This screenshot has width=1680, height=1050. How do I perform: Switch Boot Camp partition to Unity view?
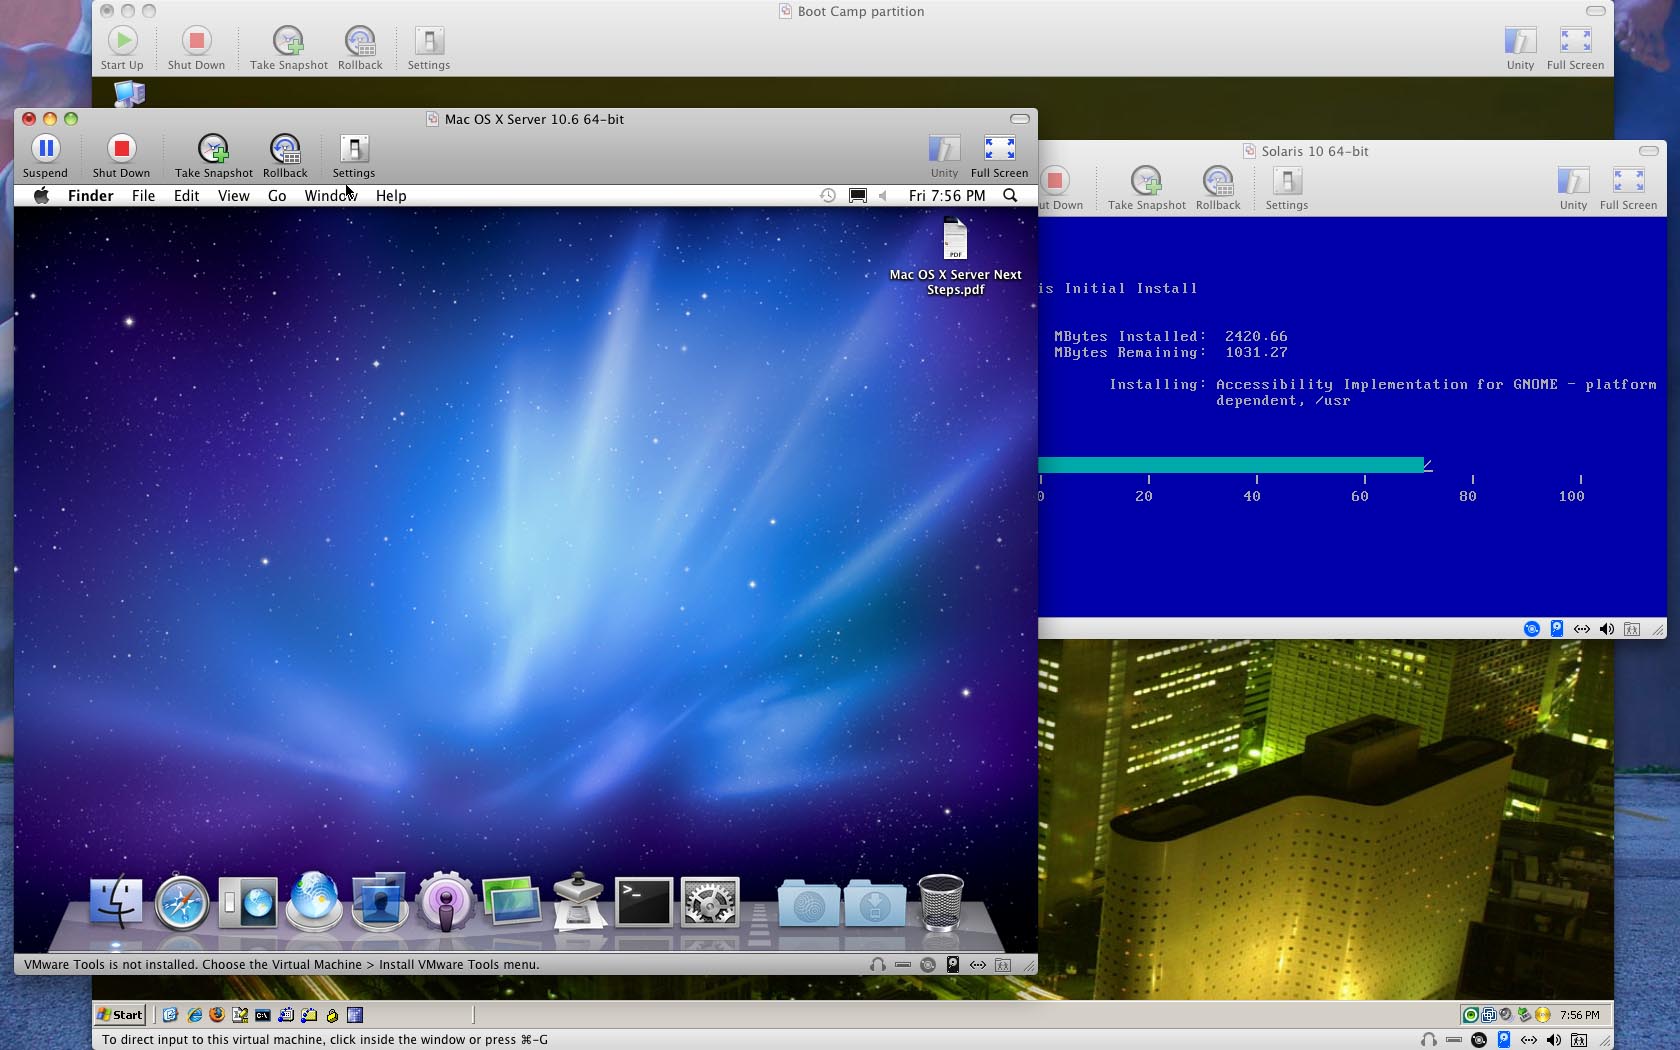click(x=1520, y=49)
